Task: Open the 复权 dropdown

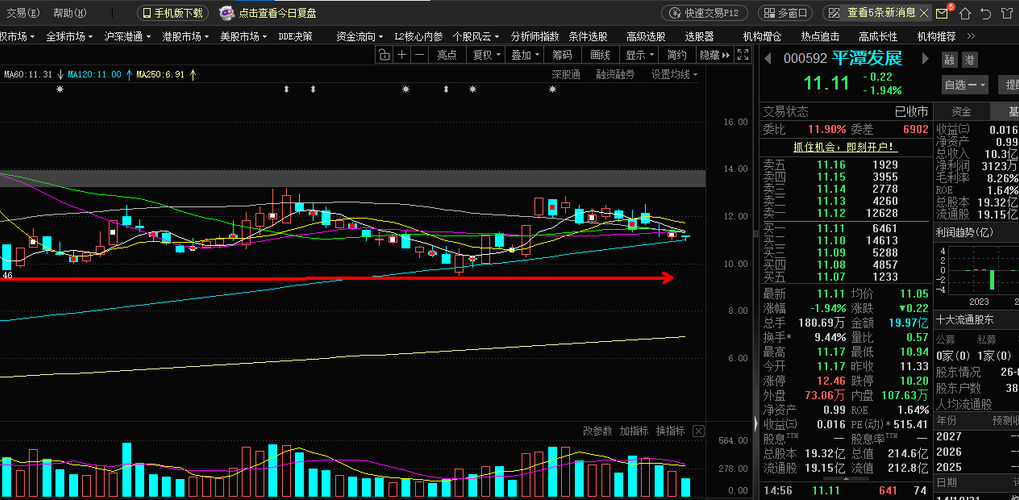Action: click(x=486, y=55)
